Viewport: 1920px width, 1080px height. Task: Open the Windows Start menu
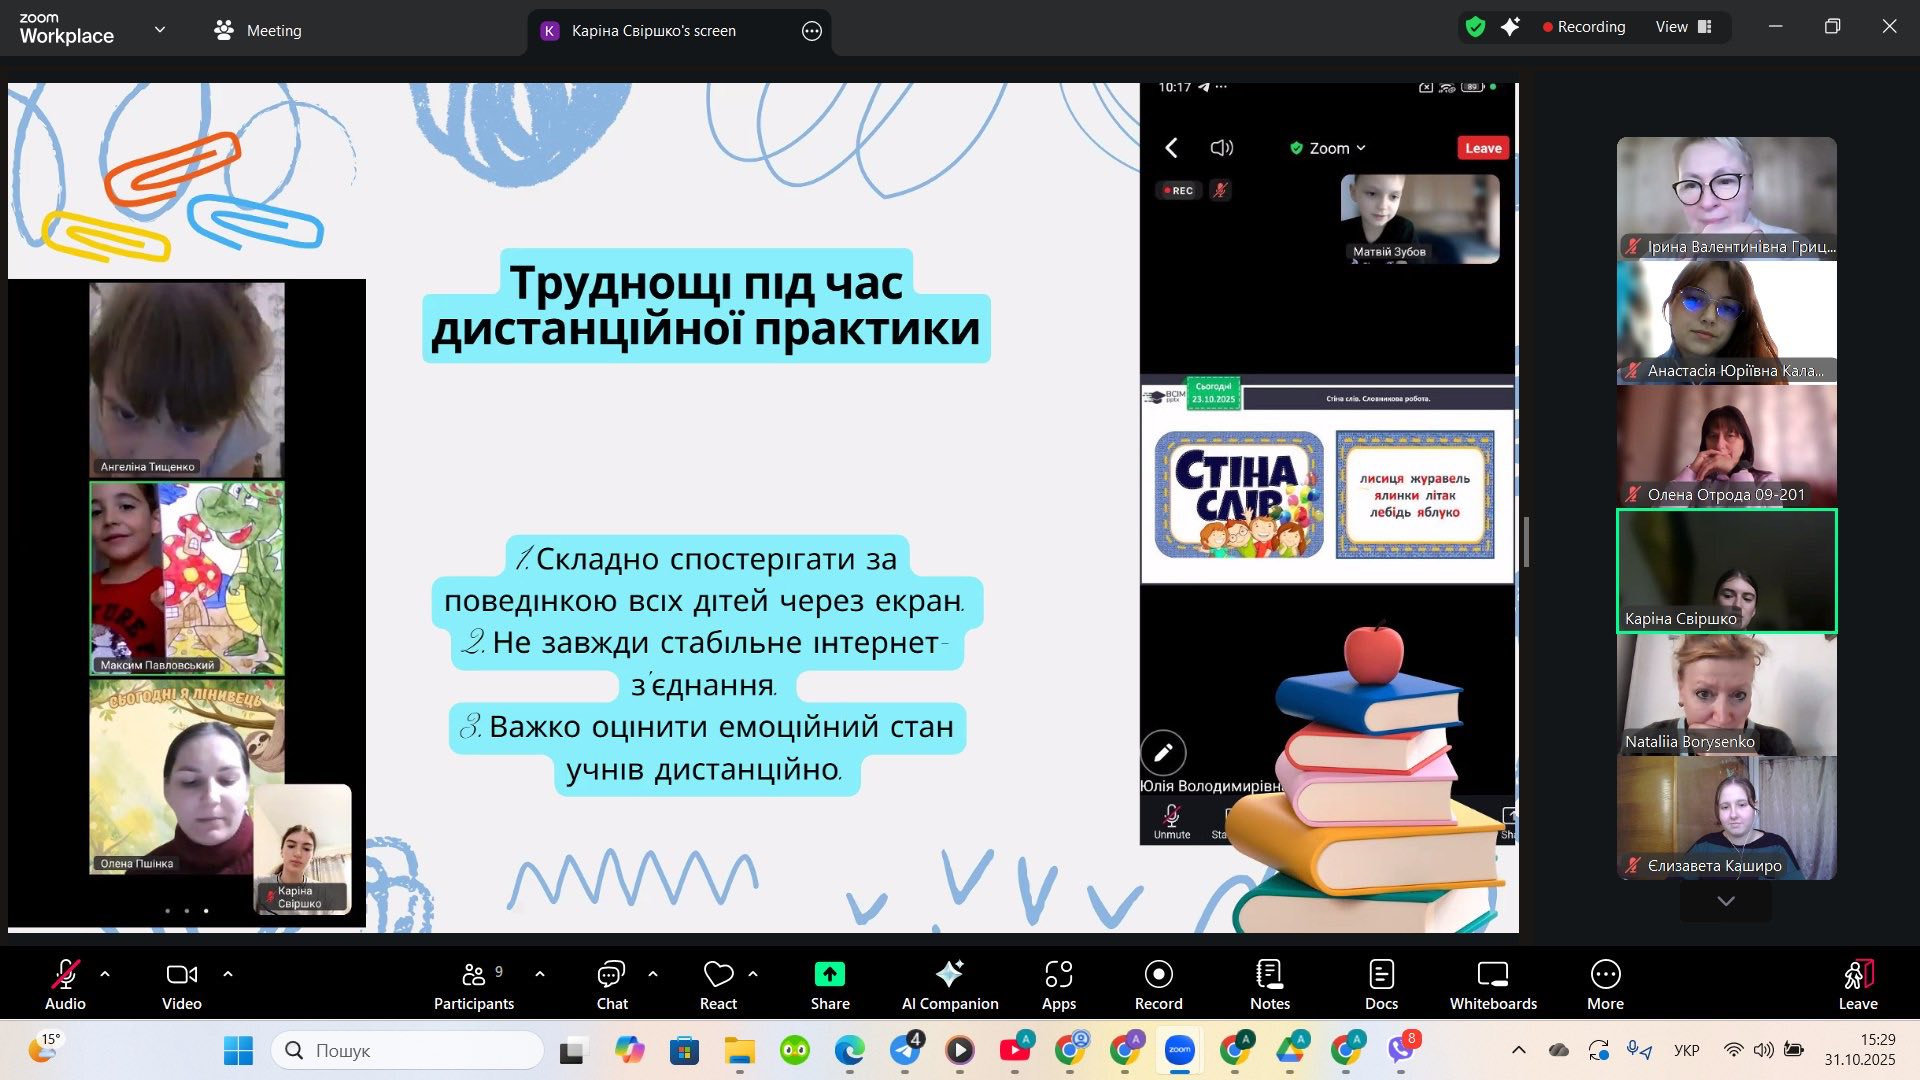238,1051
